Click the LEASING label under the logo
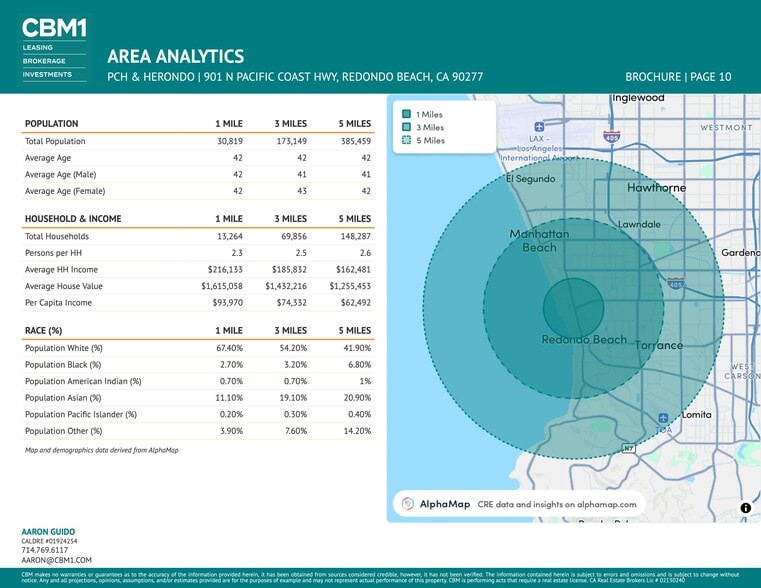Screen dimensions: 761x588 37,48
